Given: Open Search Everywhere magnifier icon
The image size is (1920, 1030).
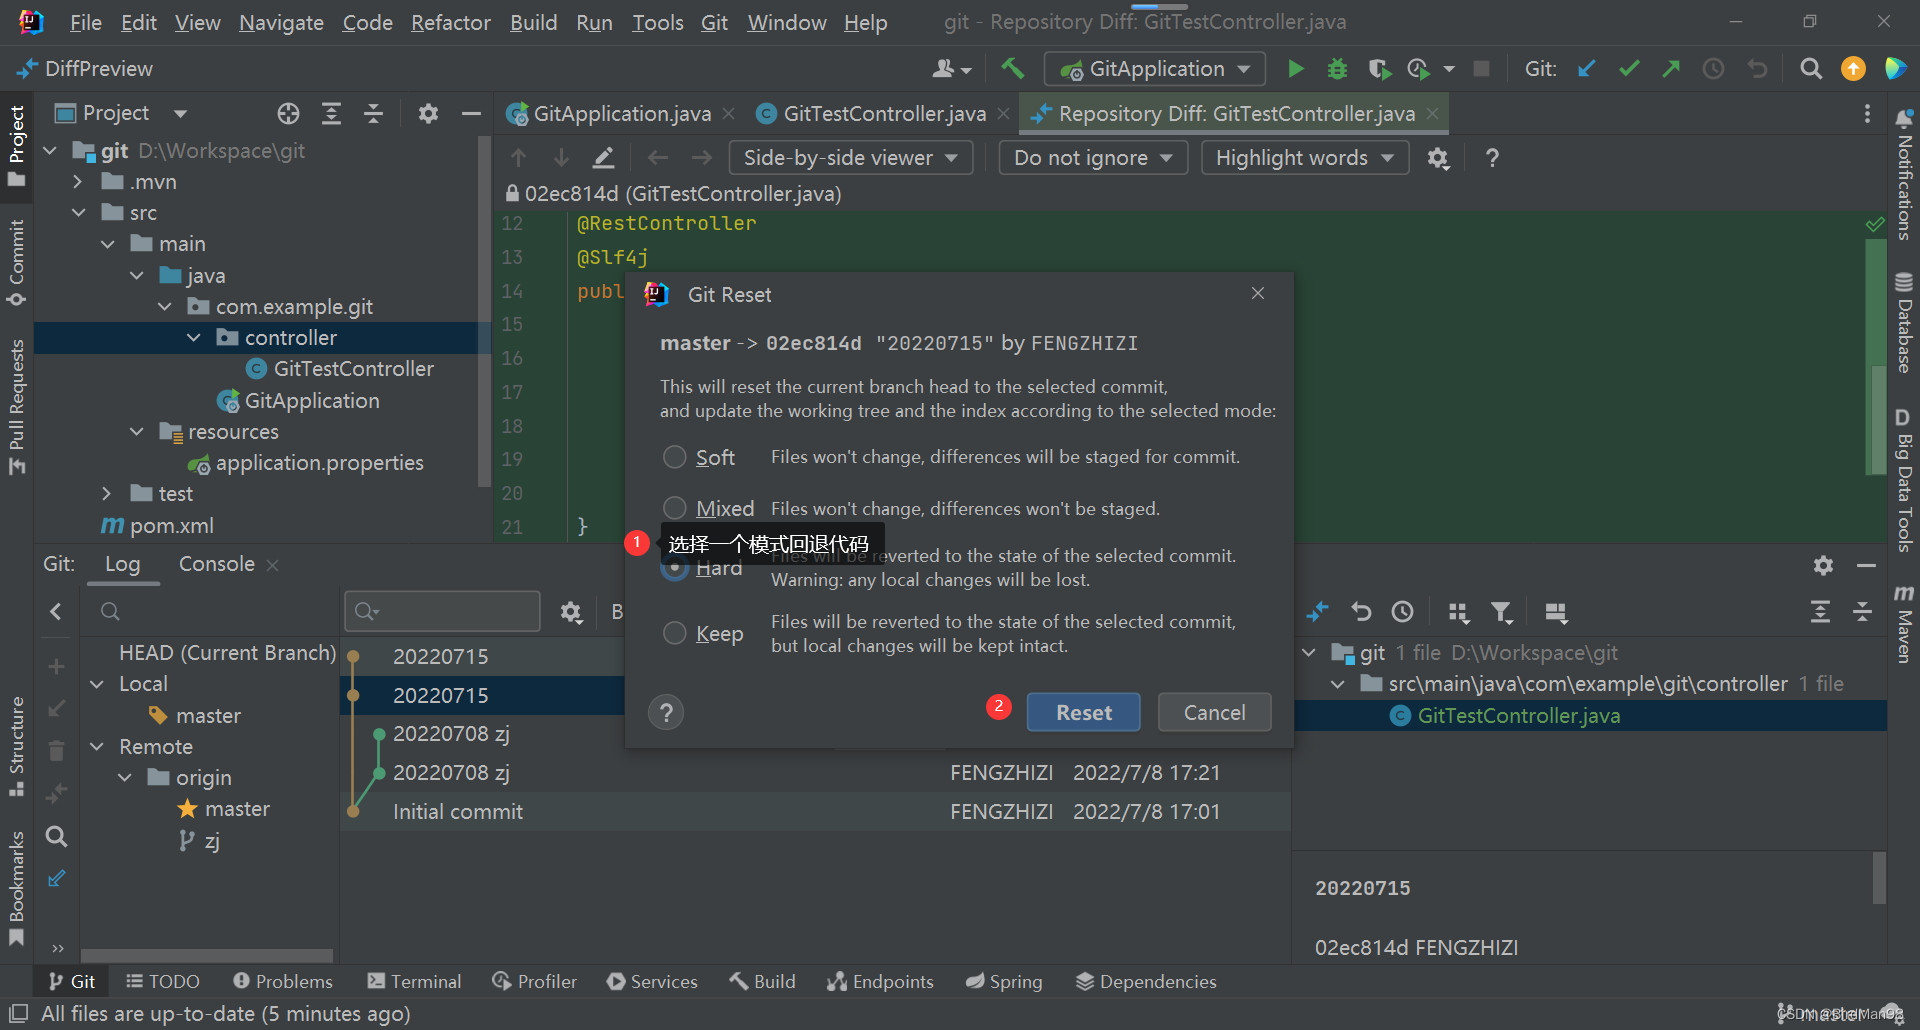Looking at the screenshot, I should point(1811,69).
